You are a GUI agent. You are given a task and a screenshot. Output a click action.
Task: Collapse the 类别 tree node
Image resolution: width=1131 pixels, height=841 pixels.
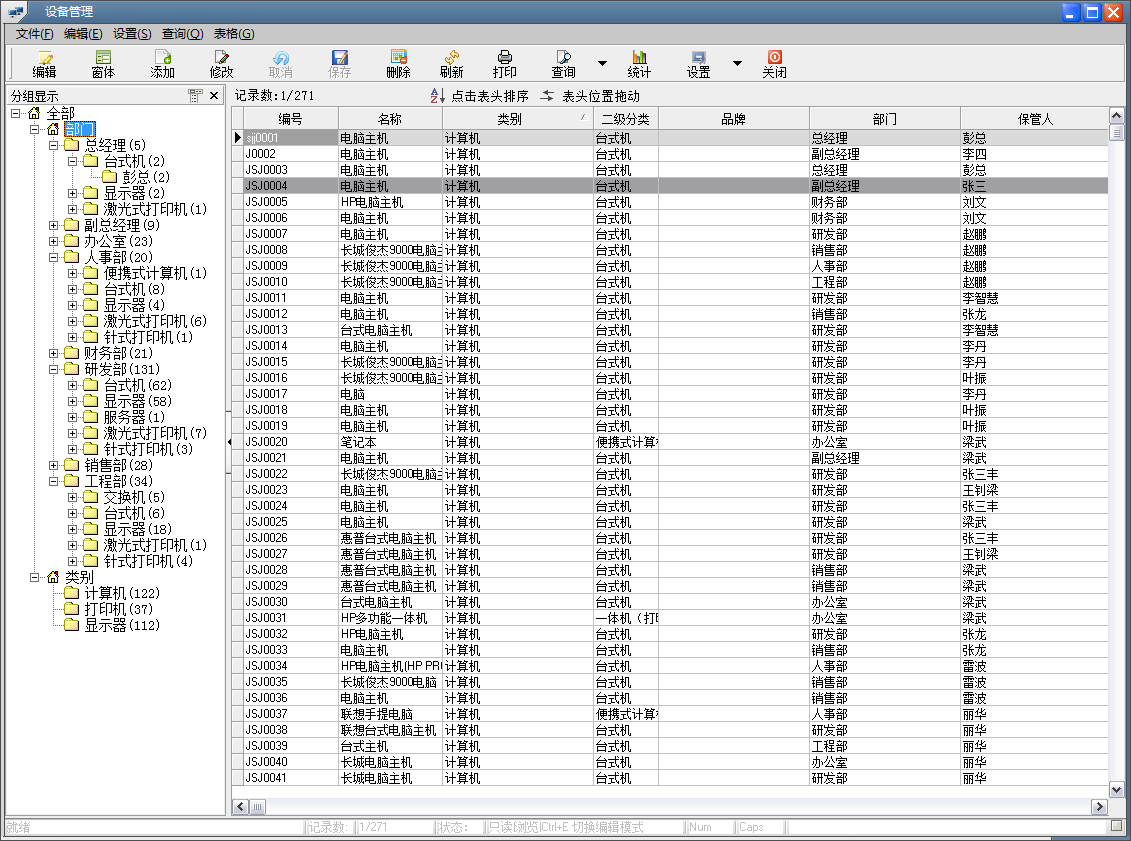tap(34, 577)
